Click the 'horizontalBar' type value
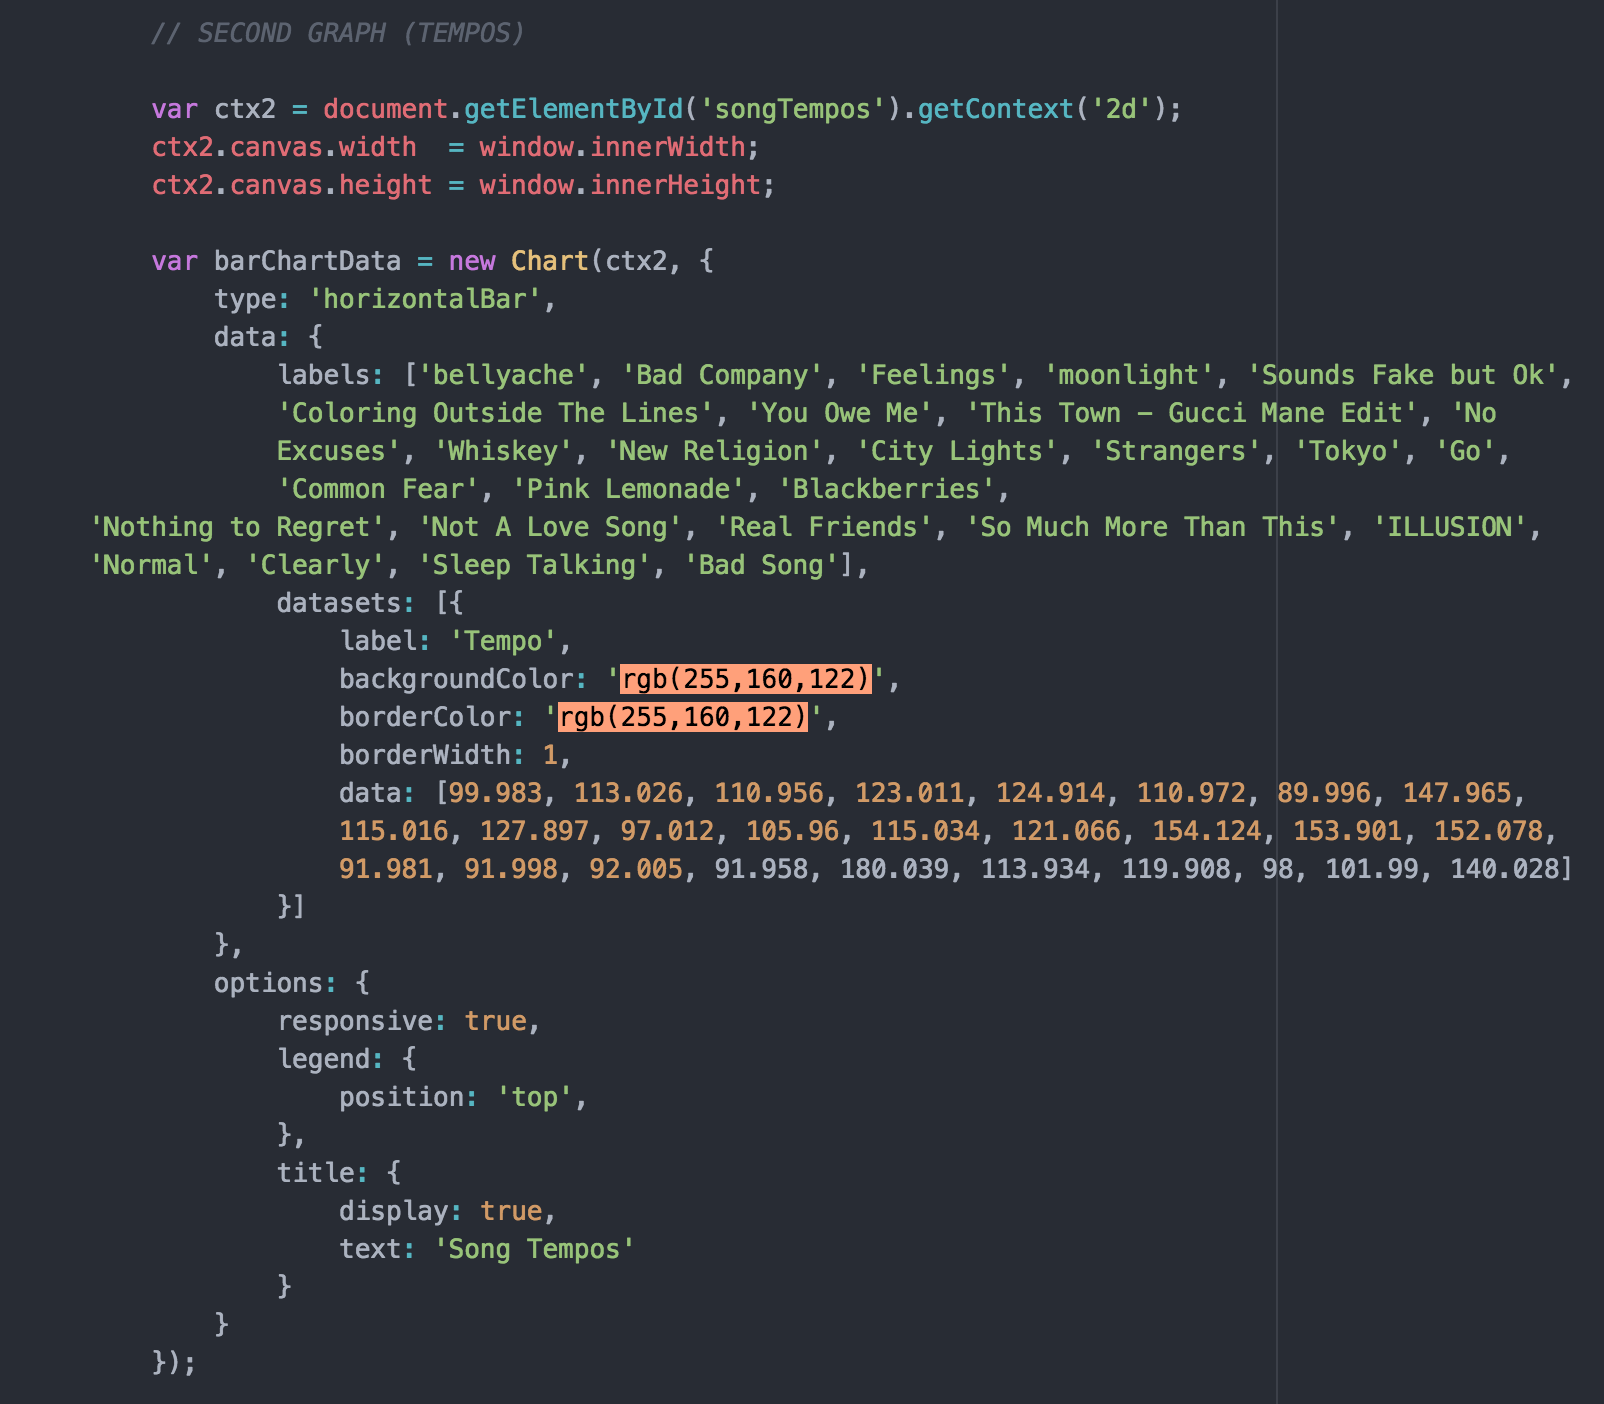Viewport: 1604px width, 1404px height. click(425, 299)
